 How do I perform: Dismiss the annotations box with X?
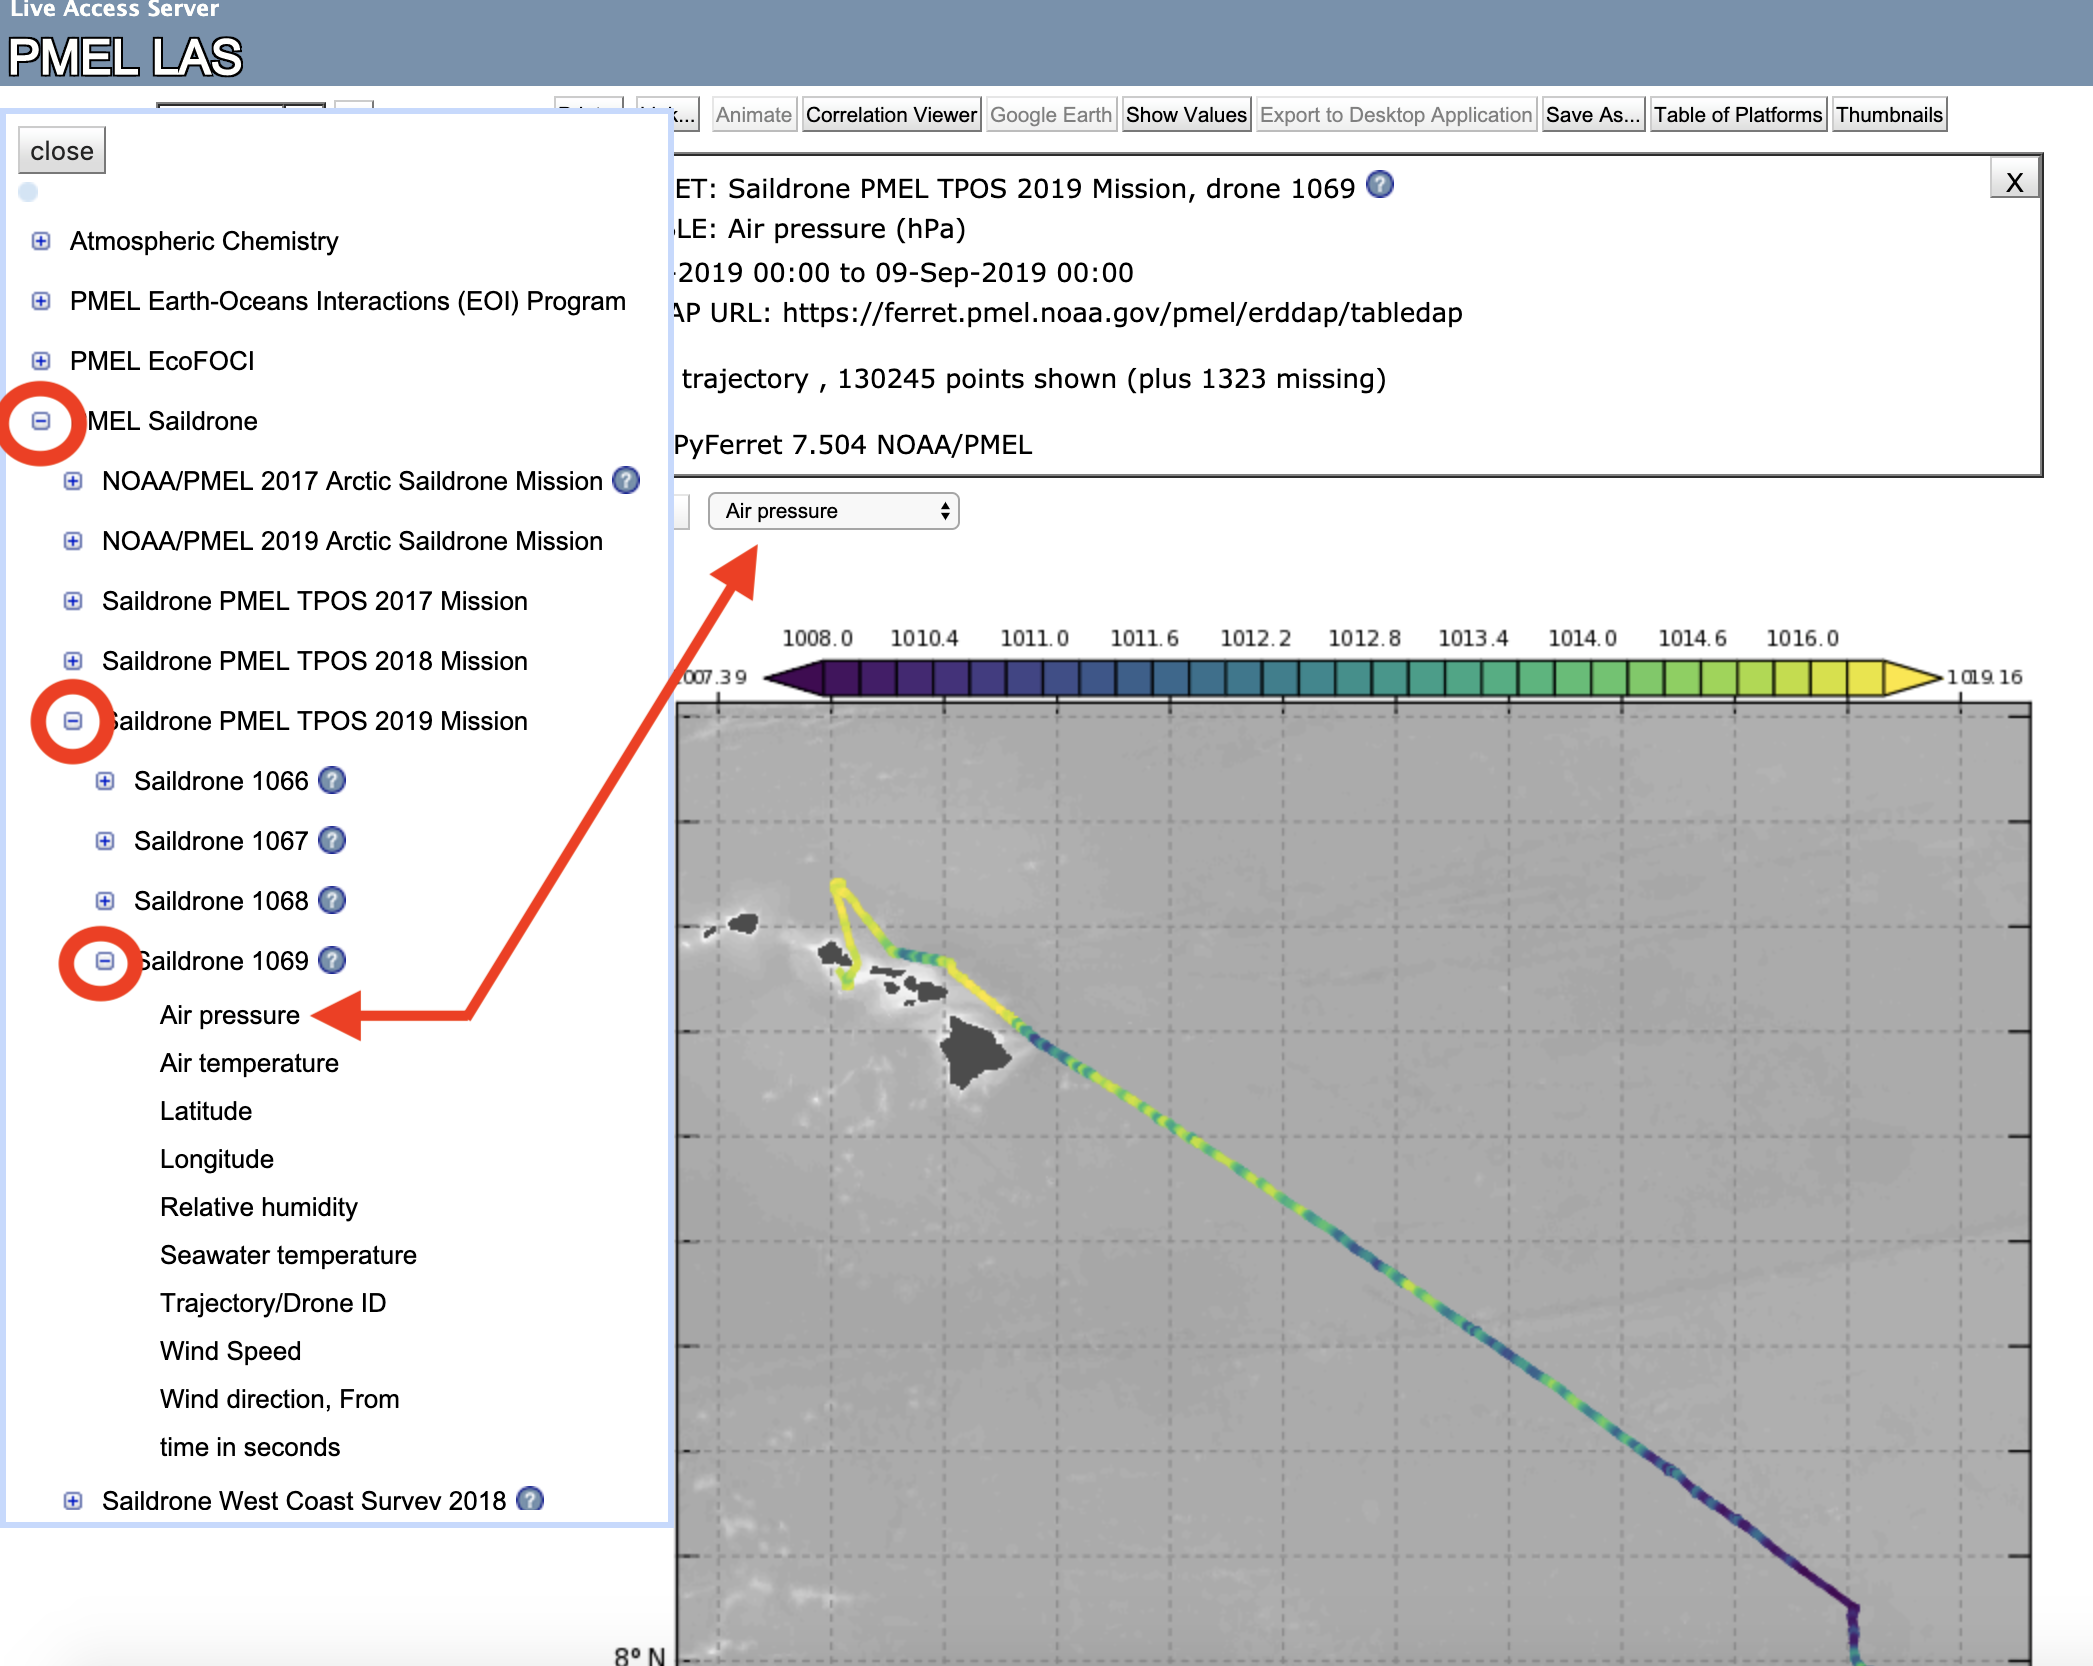2014,181
